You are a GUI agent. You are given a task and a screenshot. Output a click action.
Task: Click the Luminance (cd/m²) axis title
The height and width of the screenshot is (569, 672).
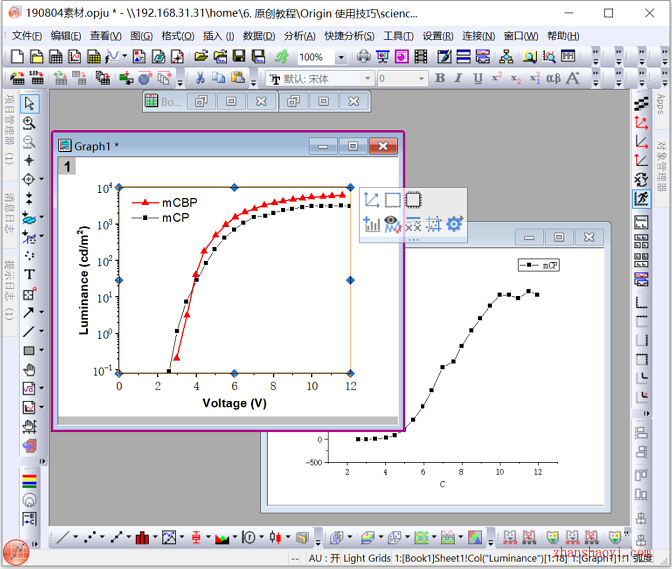pos(84,280)
